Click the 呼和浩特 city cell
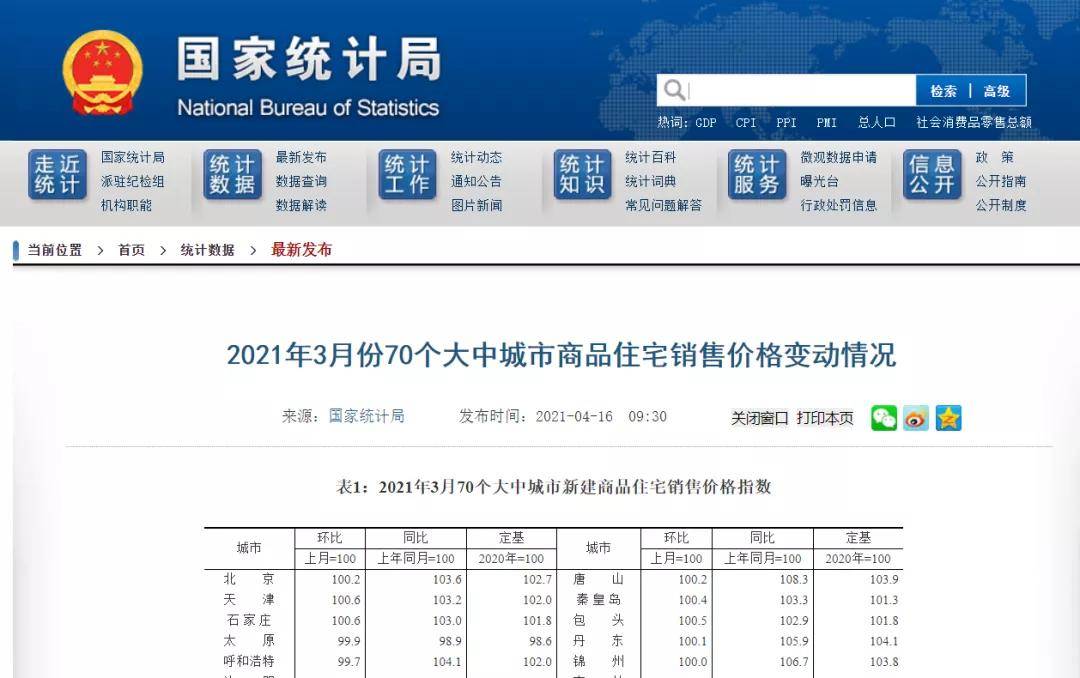The width and height of the screenshot is (1080, 678). point(249,661)
